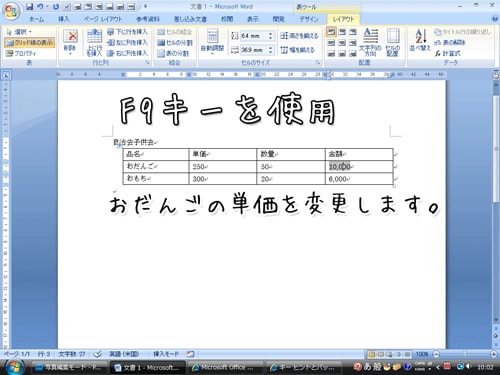Click Insert Above rows icon
Screen dimensions: 500x375
(x=94, y=42)
